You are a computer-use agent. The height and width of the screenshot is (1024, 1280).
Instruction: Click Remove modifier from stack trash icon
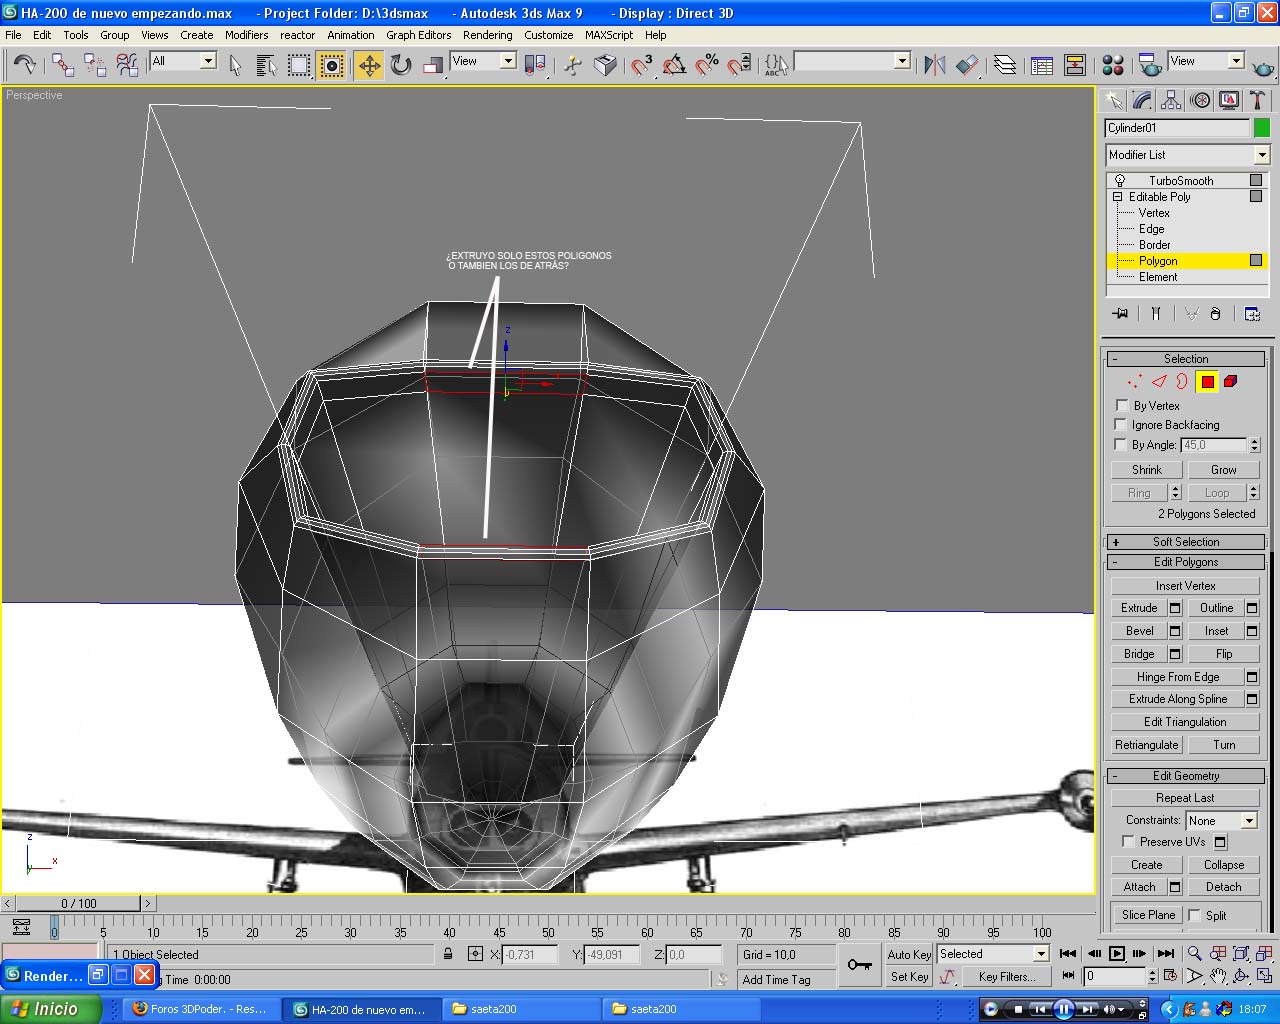pos(1215,313)
